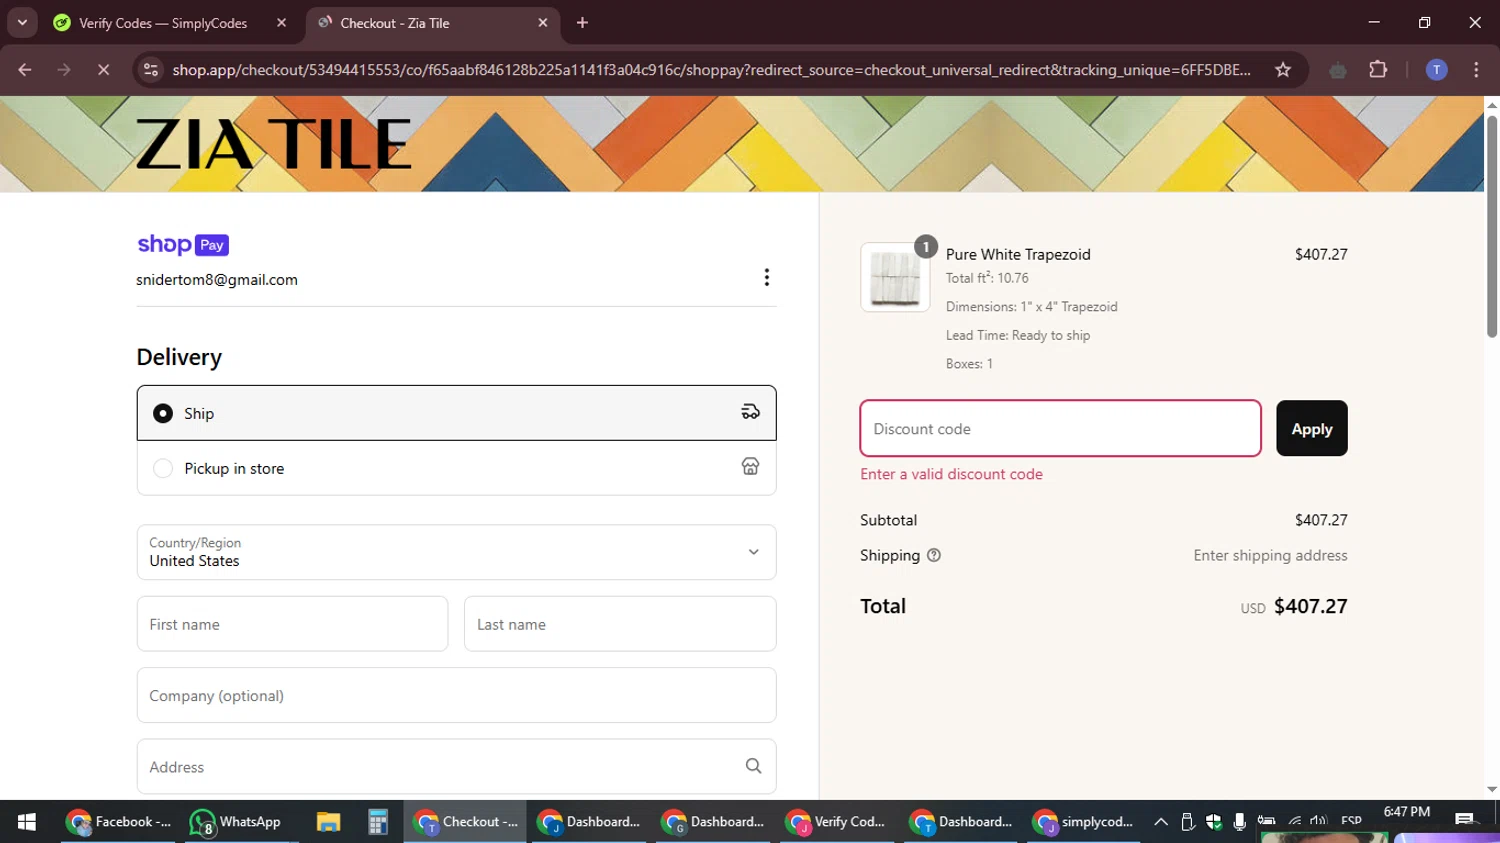
Task: Click the Apply discount button
Action: (x=1312, y=428)
